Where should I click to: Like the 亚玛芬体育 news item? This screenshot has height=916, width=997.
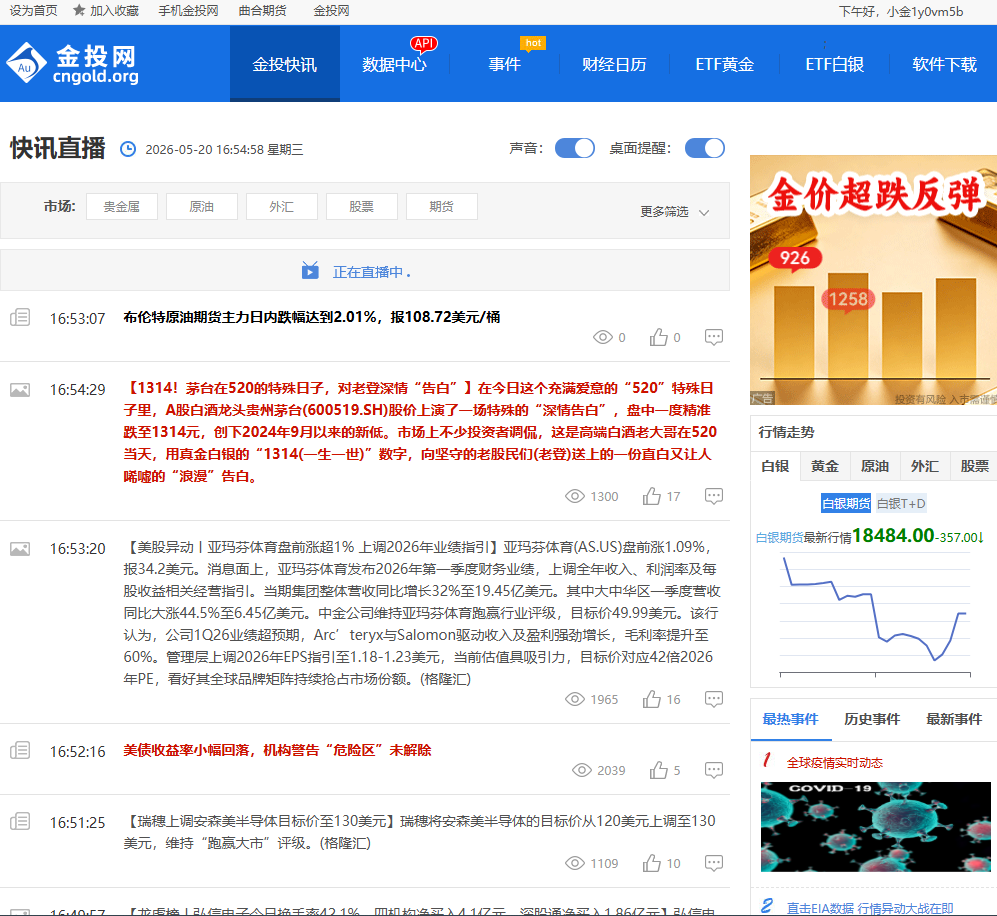click(652, 699)
